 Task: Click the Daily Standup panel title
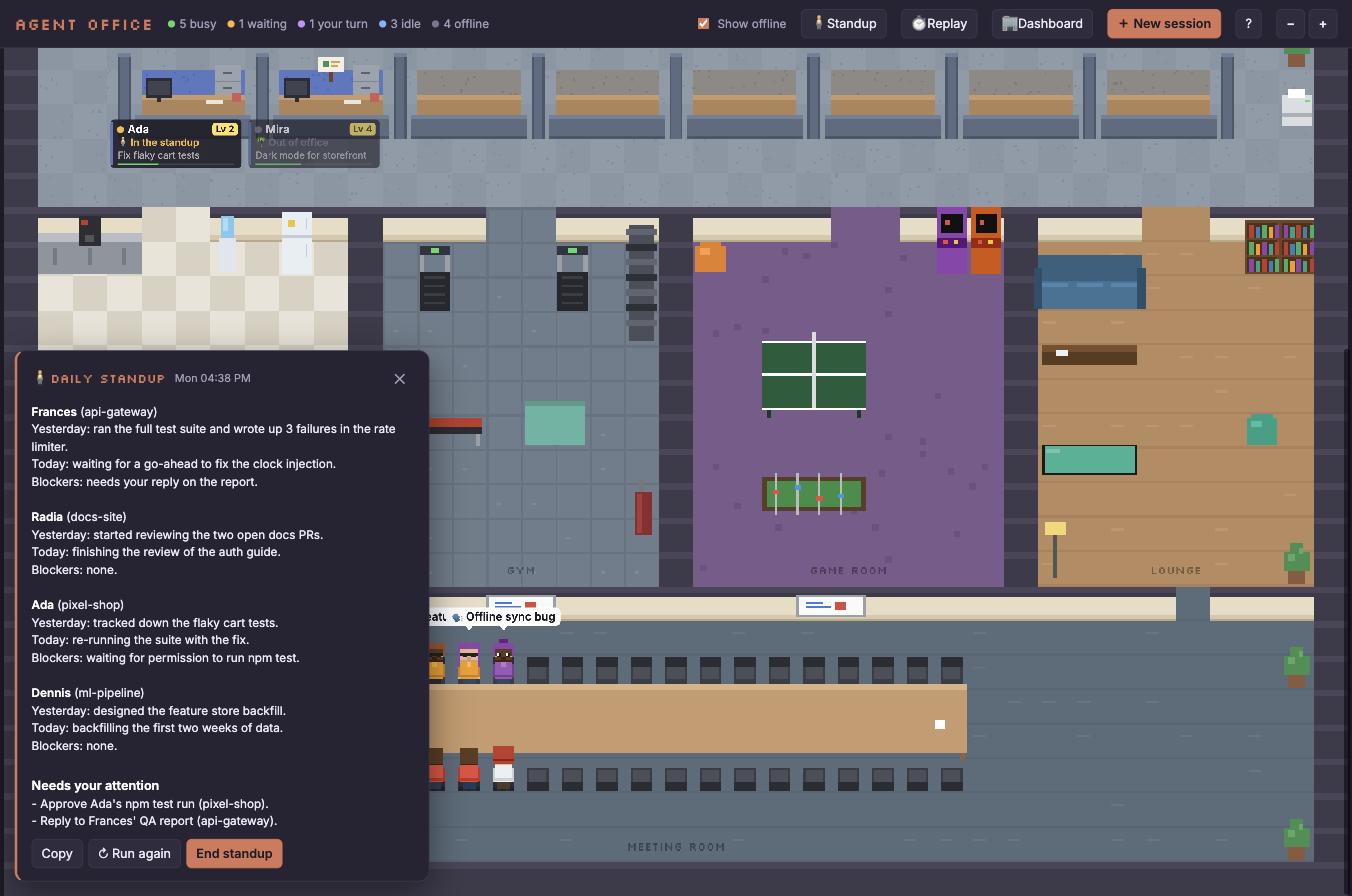(107, 379)
